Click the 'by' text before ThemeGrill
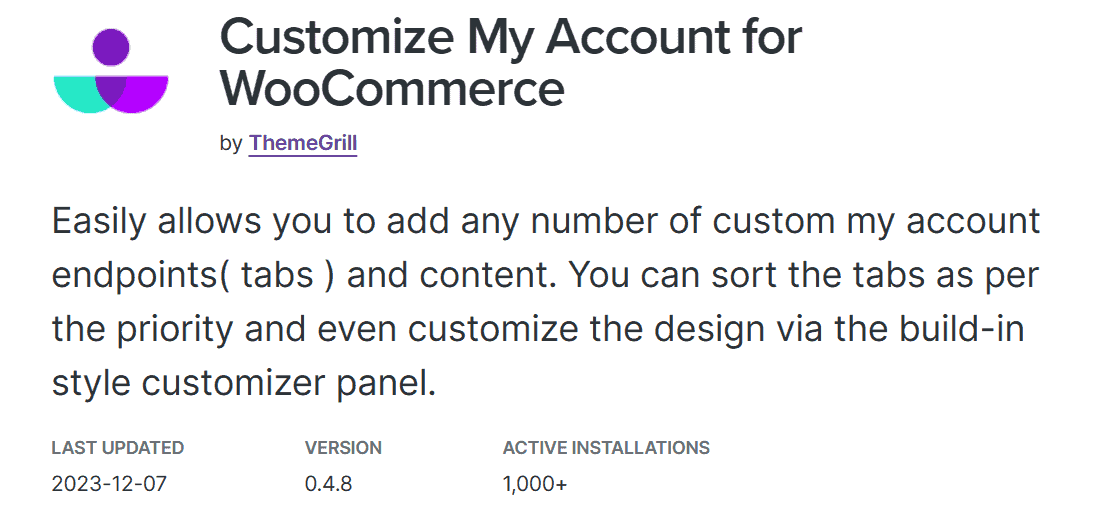The image size is (1093, 531). tap(230, 143)
